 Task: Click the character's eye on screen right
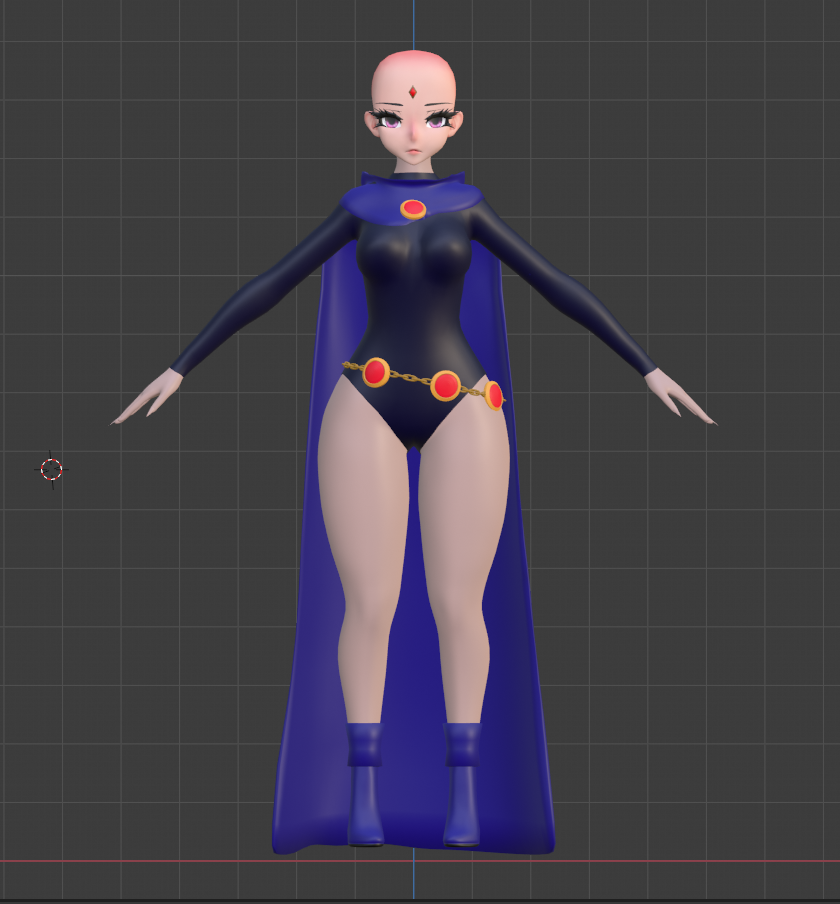435,121
